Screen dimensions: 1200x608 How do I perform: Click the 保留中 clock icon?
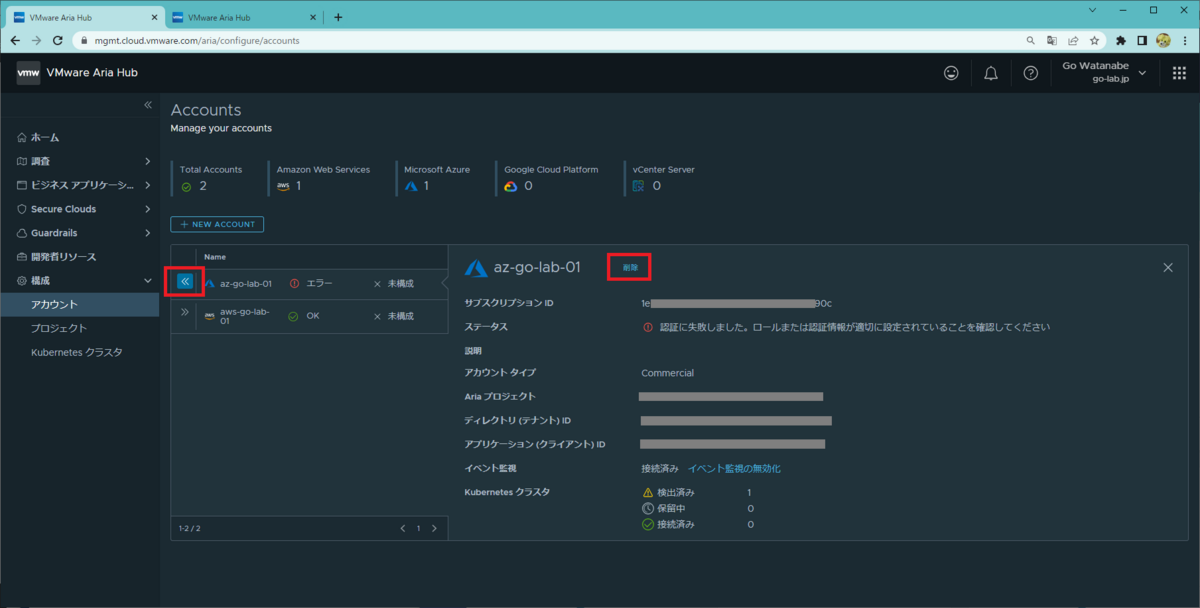pyautogui.click(x=648, y=508)
